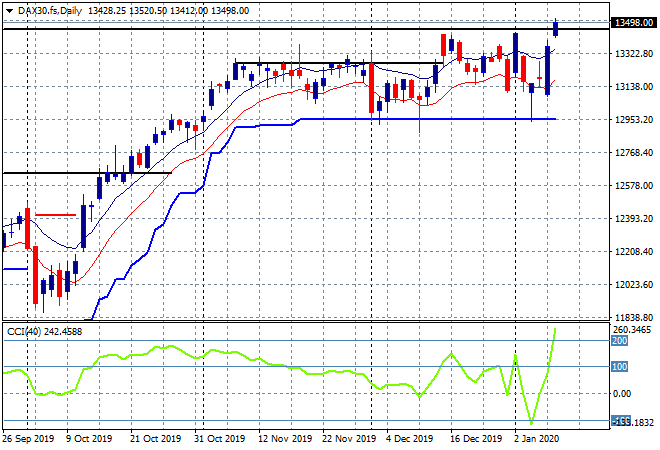Click the 31 Oct 2019 date label

tap(219, 439)
